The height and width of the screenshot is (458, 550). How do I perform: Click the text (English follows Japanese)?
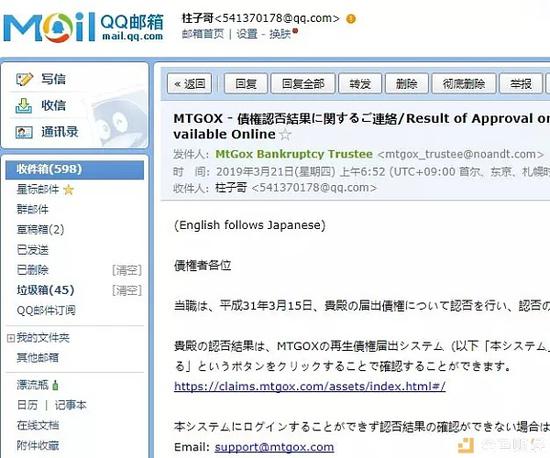click(250, 225)
